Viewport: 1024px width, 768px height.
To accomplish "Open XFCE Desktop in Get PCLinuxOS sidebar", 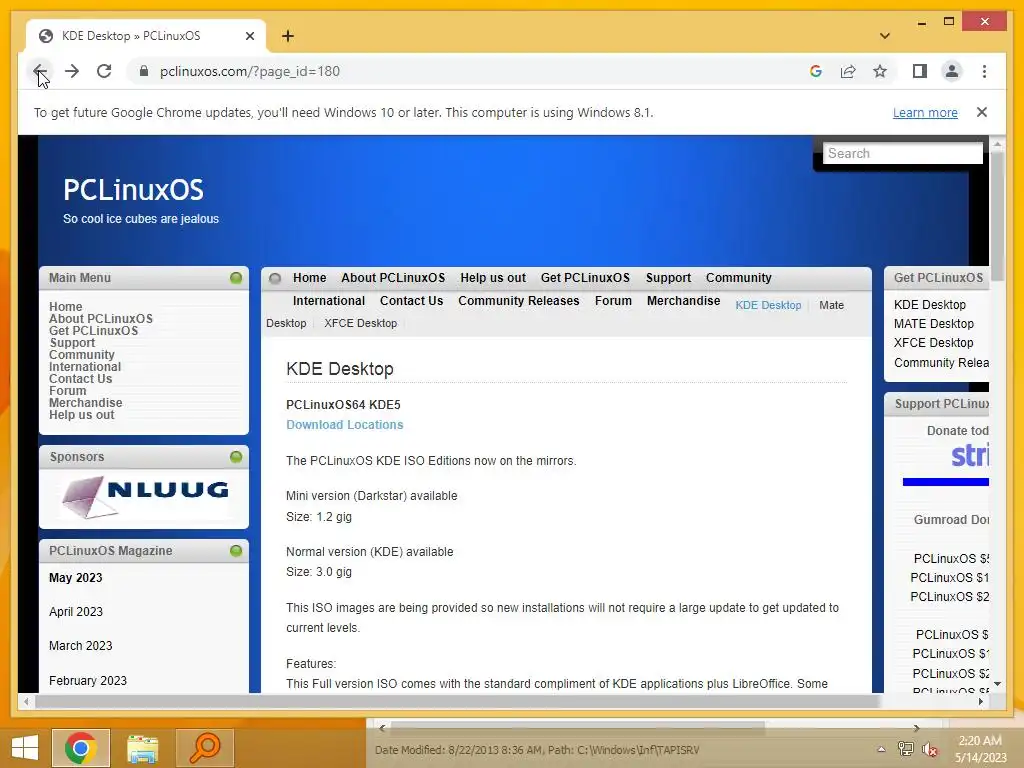I will (933, 343).
